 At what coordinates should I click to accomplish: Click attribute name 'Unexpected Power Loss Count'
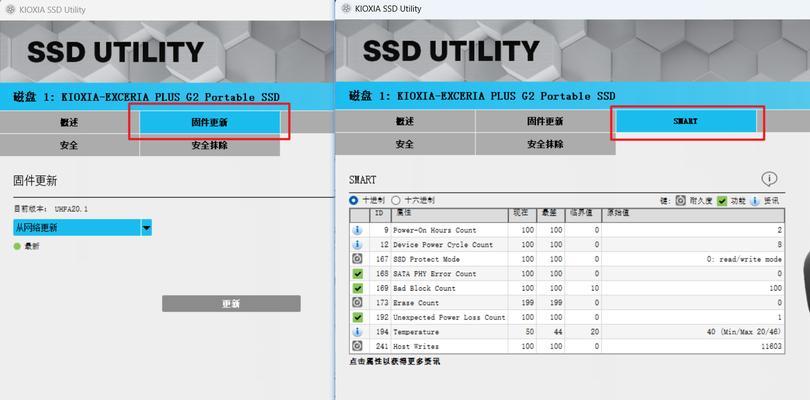pyautogui.click(x=449, y=317)
